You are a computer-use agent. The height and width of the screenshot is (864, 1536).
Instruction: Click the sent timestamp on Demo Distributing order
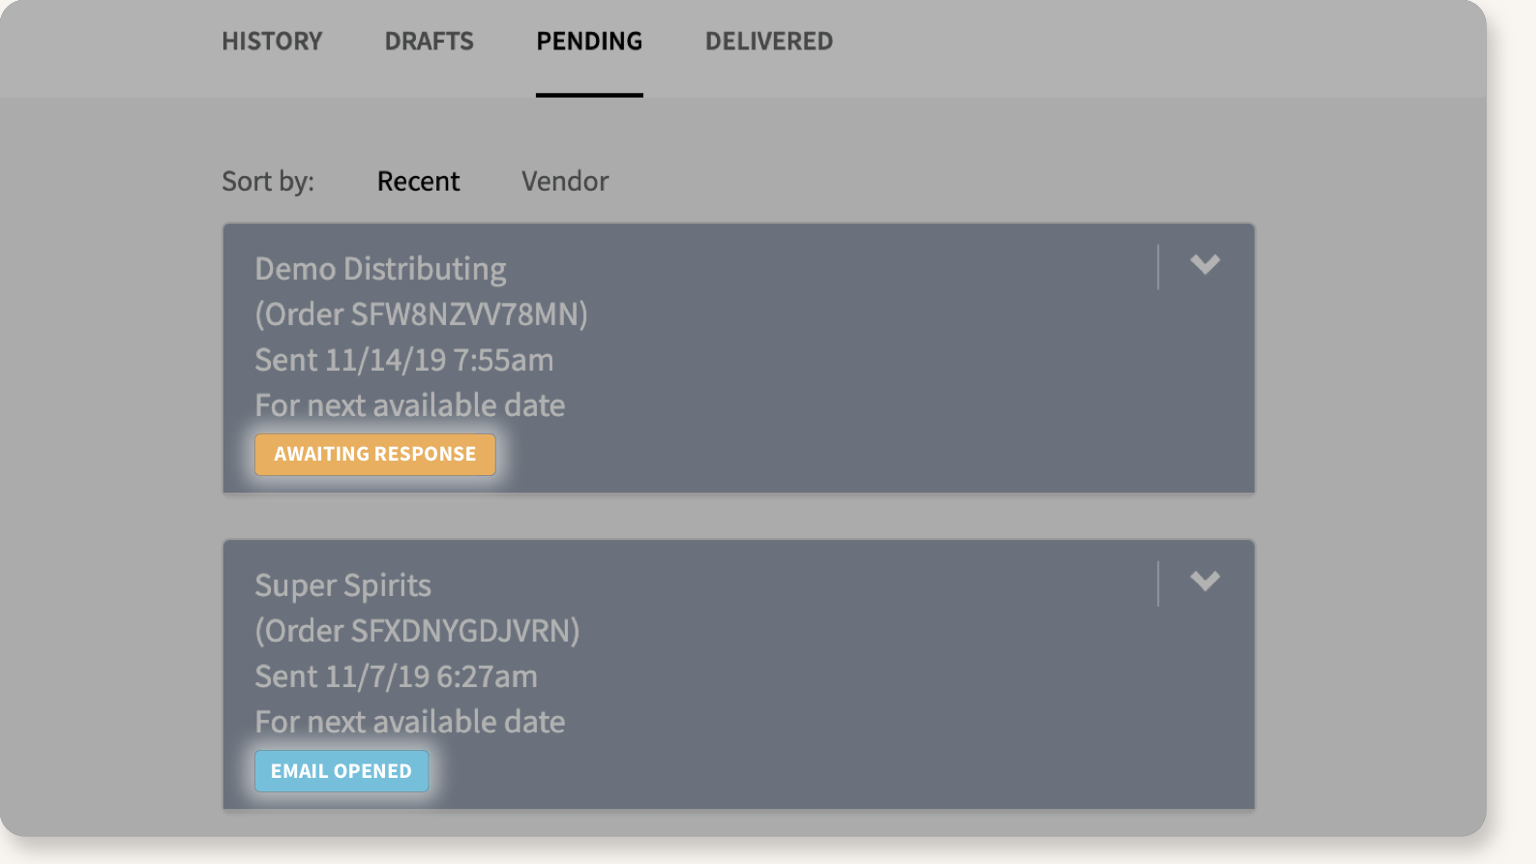click(404, 359)
